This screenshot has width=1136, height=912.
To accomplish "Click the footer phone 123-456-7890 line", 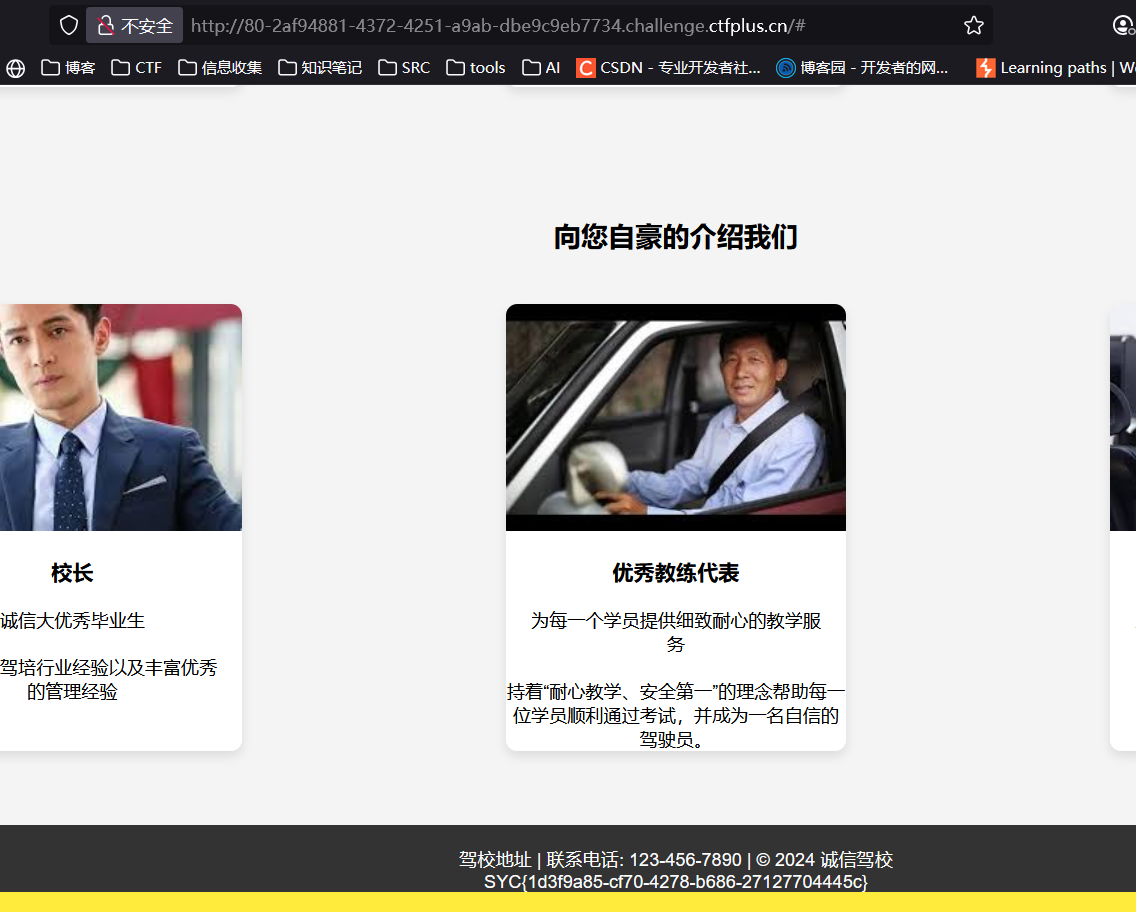I will click(x=676, y=860).
